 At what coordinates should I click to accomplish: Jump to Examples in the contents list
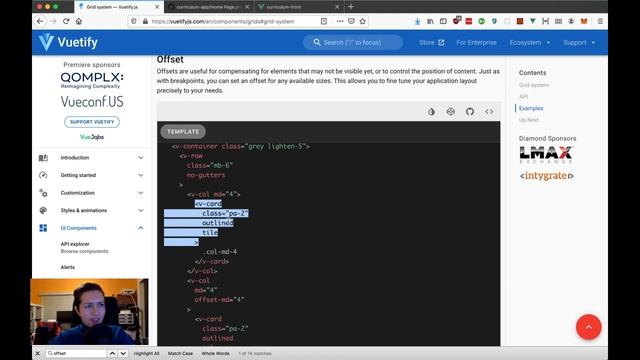[531, 109]
